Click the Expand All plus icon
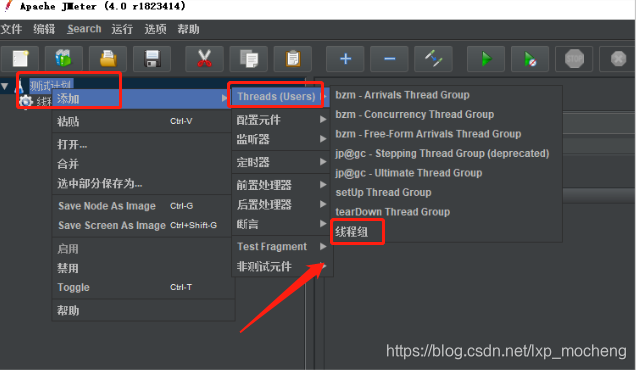The width and height of the screenshot is (636, 370). [x=345, y=59]
